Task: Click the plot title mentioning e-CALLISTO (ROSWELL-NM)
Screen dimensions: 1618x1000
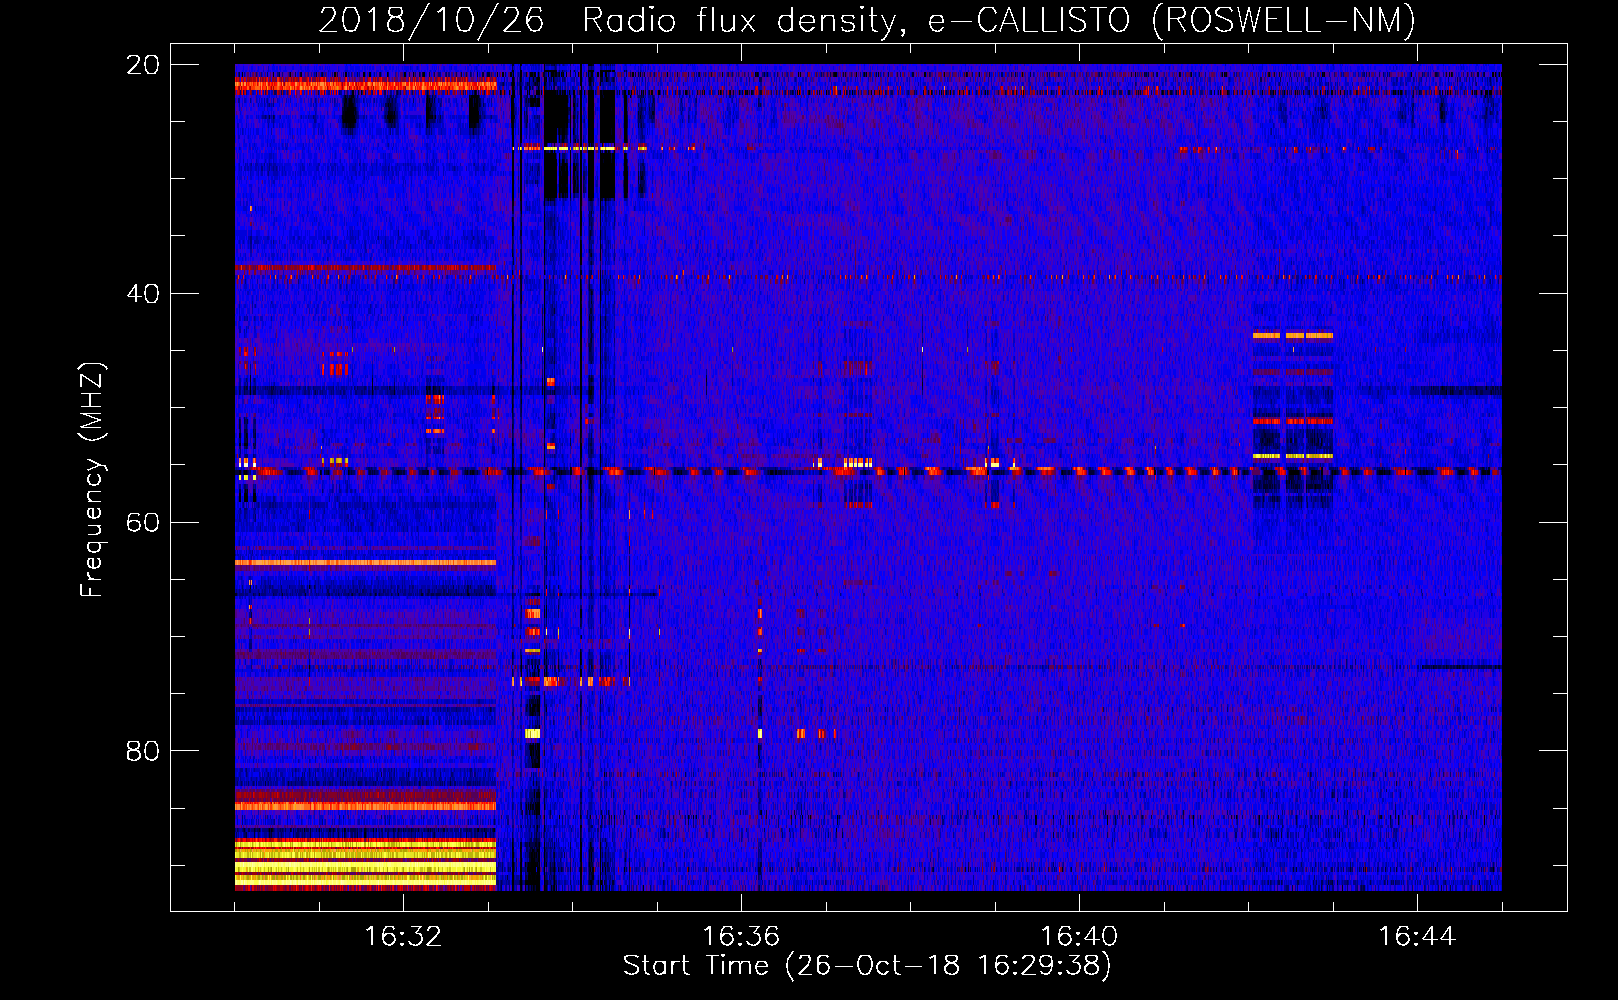Action: (867, 21)
